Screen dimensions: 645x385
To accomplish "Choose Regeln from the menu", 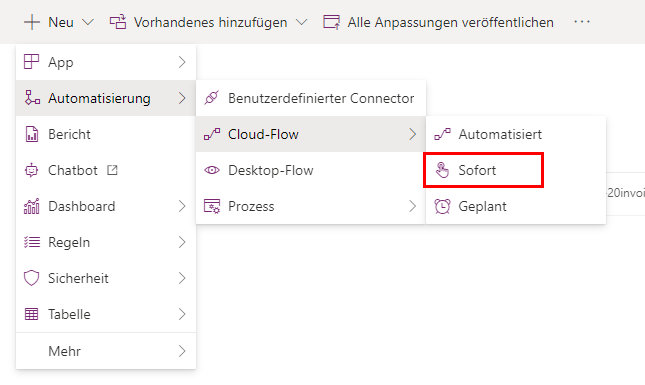I will [x=106, y=242].
